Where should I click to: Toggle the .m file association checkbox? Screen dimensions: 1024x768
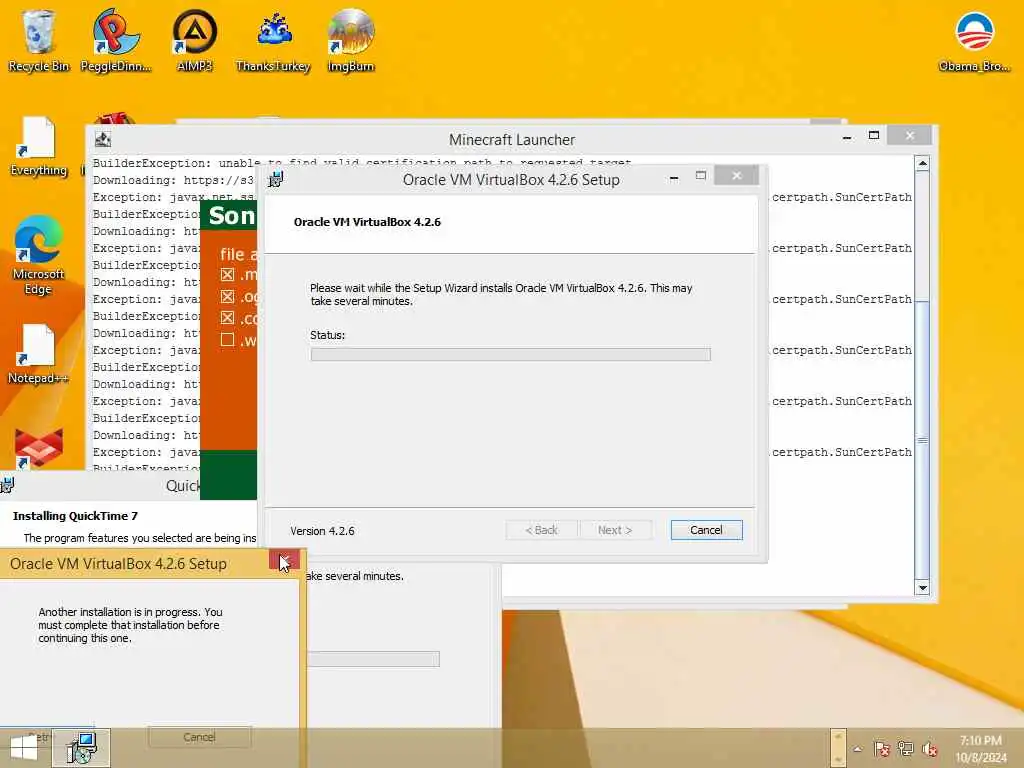tap(227, 275)
